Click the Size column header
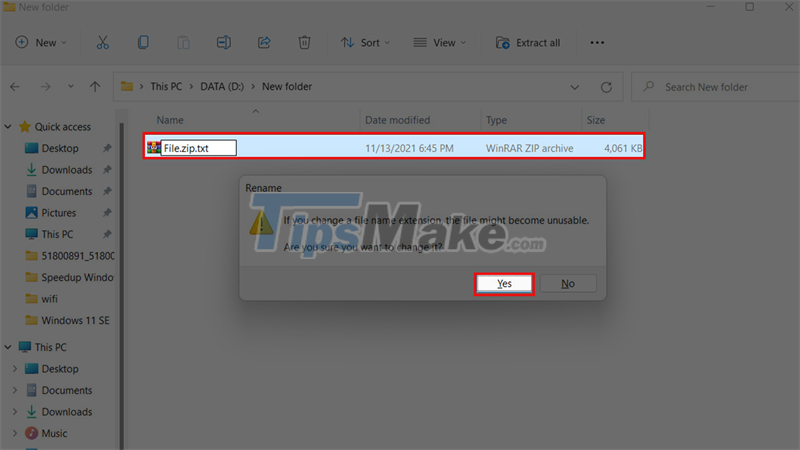This screenshot has height=450, width=800. (595, 120)
